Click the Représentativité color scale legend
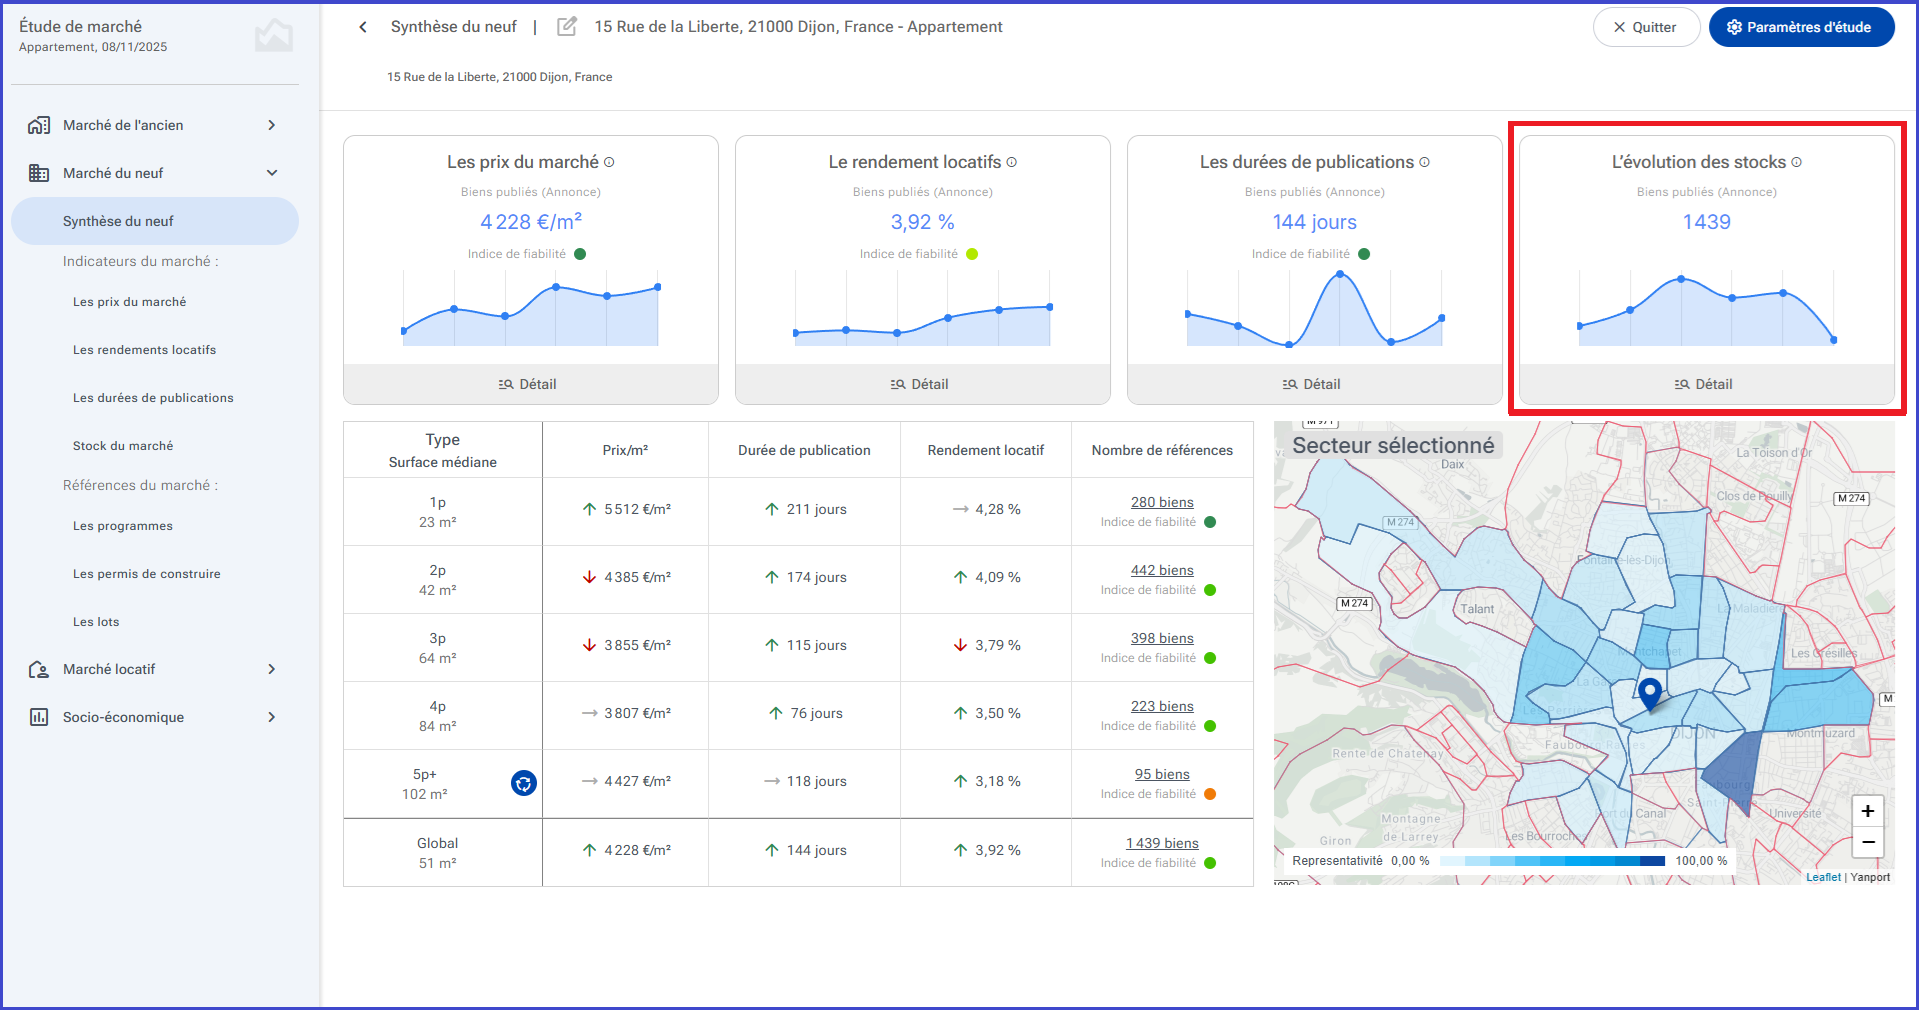This screenshot has height=1010, width=1919. [x=1552, y=861]
